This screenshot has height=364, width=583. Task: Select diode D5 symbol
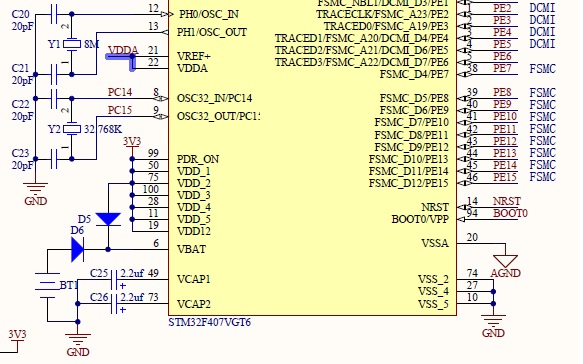(x=108, y=219)
